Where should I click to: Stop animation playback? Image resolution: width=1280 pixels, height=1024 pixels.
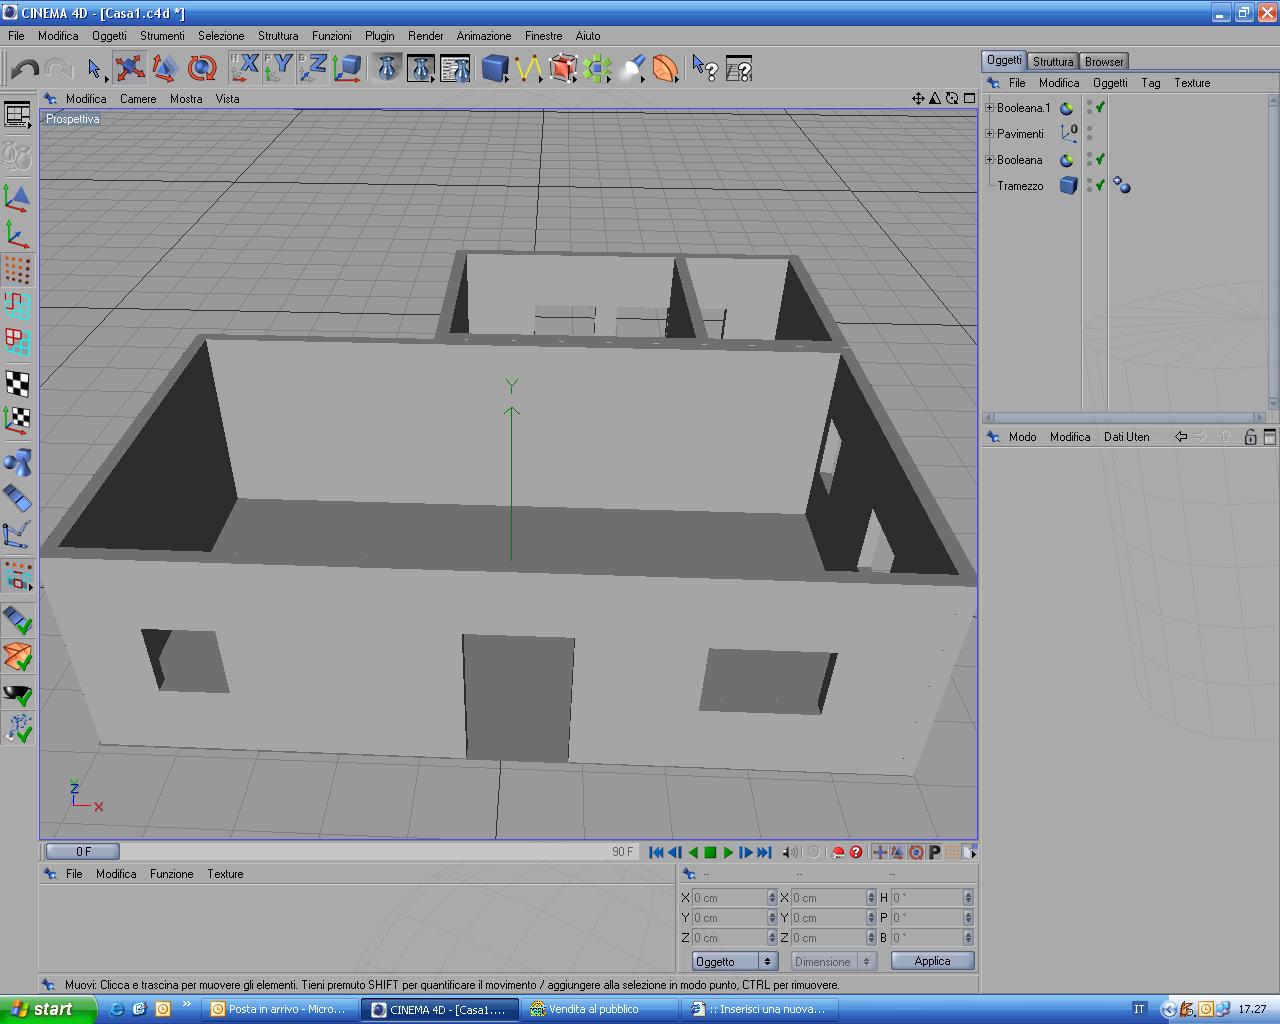click(x=710, y=852)
